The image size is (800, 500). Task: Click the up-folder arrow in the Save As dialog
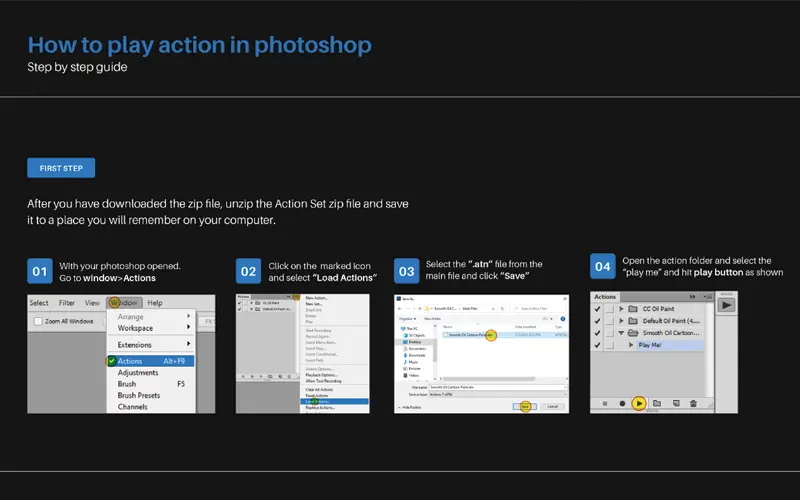[x=420, y=309]
